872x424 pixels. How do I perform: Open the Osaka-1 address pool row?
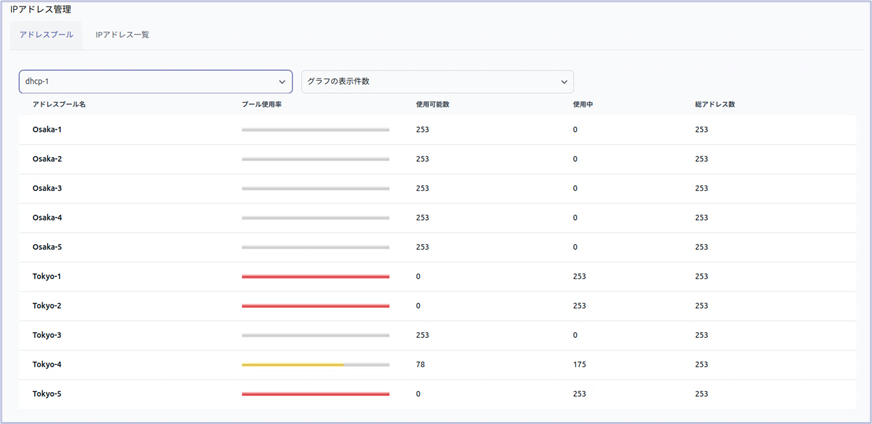pos(437,130)
